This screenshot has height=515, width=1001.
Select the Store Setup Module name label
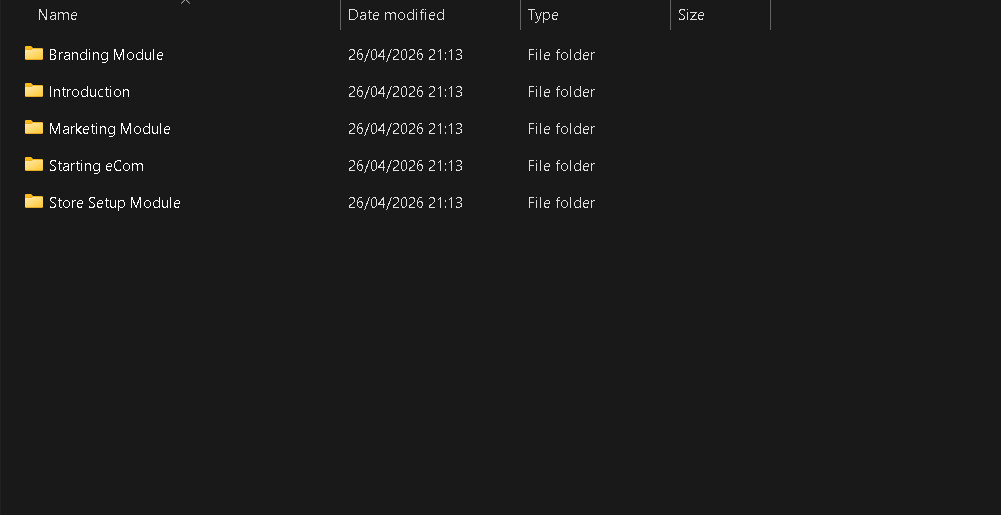coord(115,203)
